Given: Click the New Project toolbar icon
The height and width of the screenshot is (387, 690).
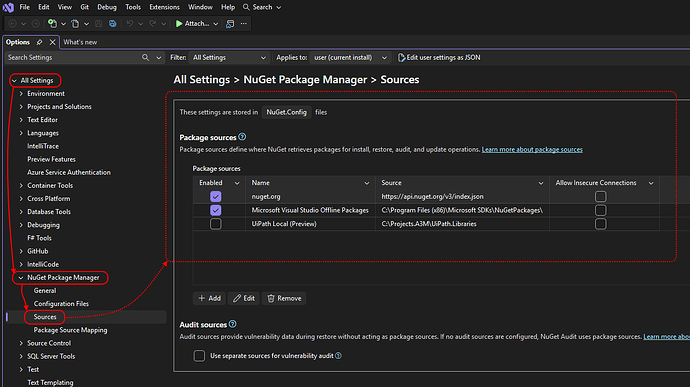Looking at the screenshot, I should pos(52,24).
